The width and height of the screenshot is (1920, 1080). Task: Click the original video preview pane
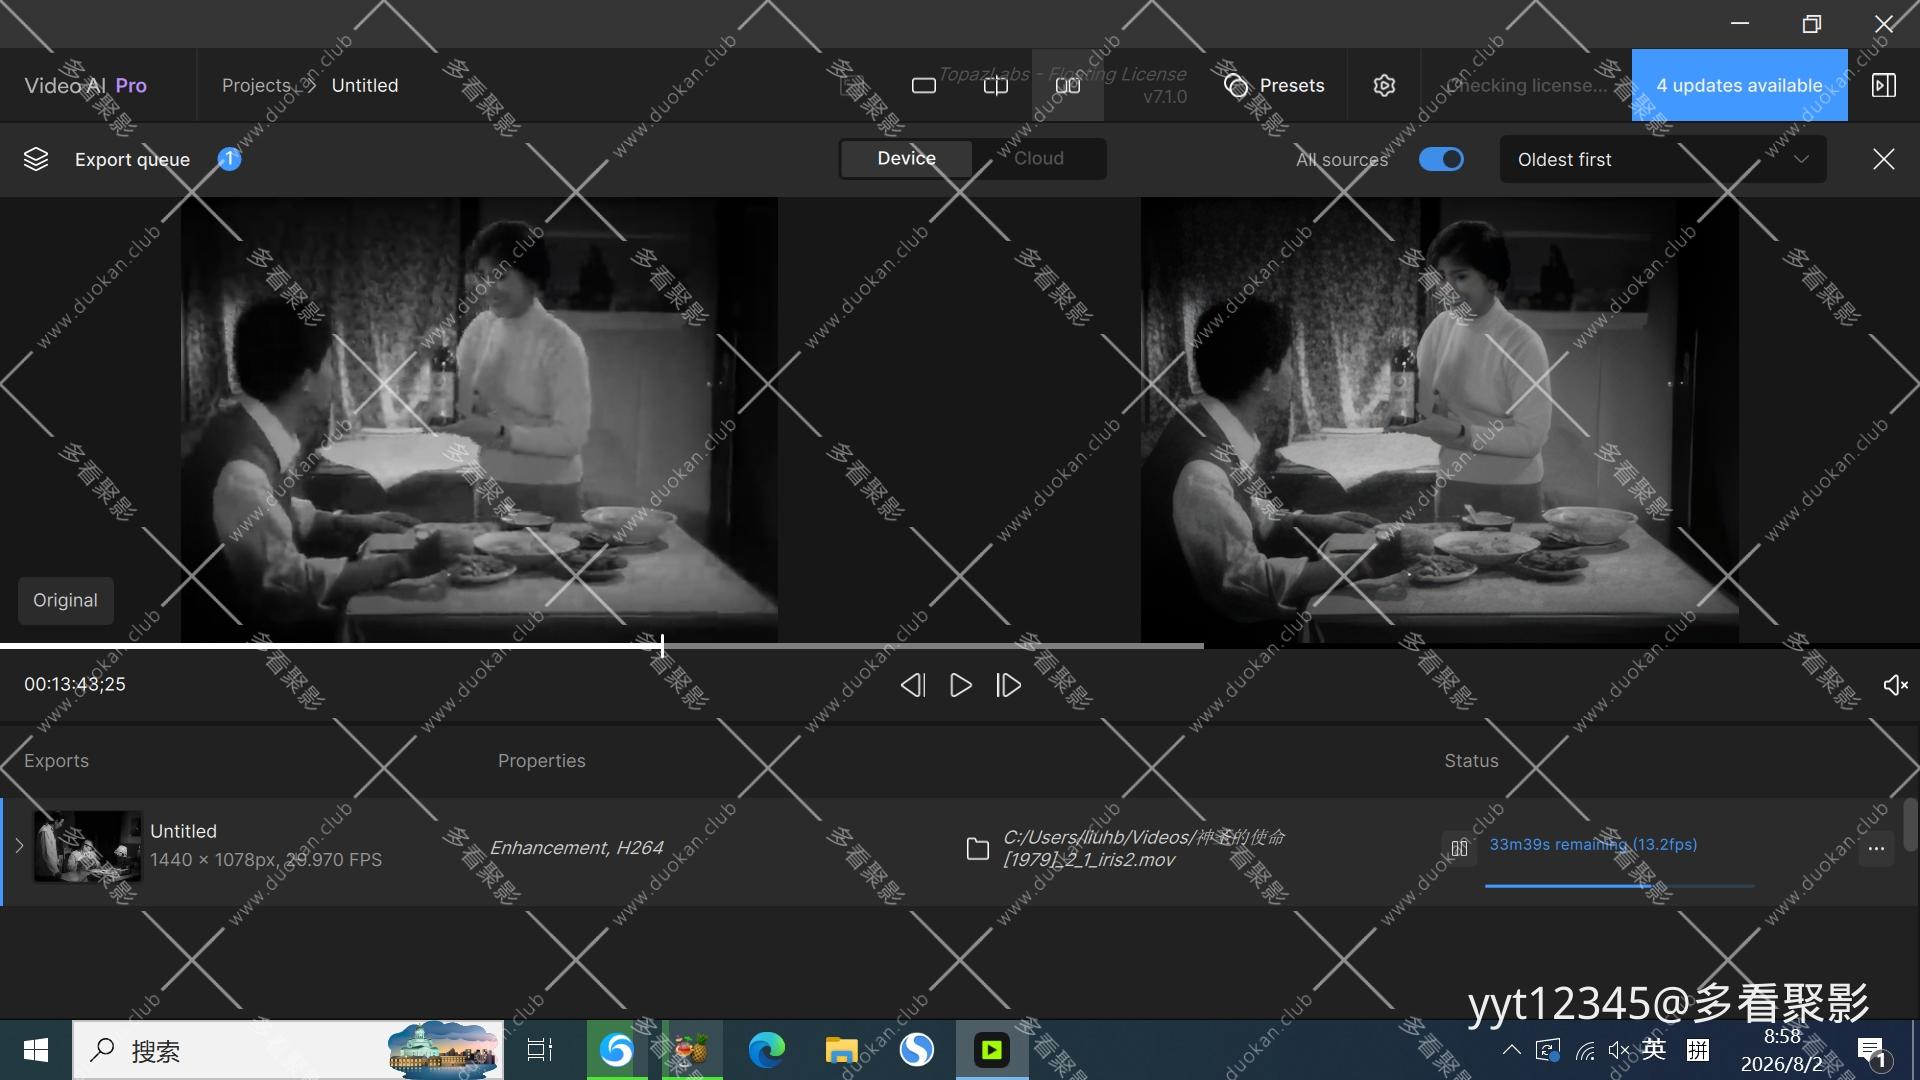(479, 420)
